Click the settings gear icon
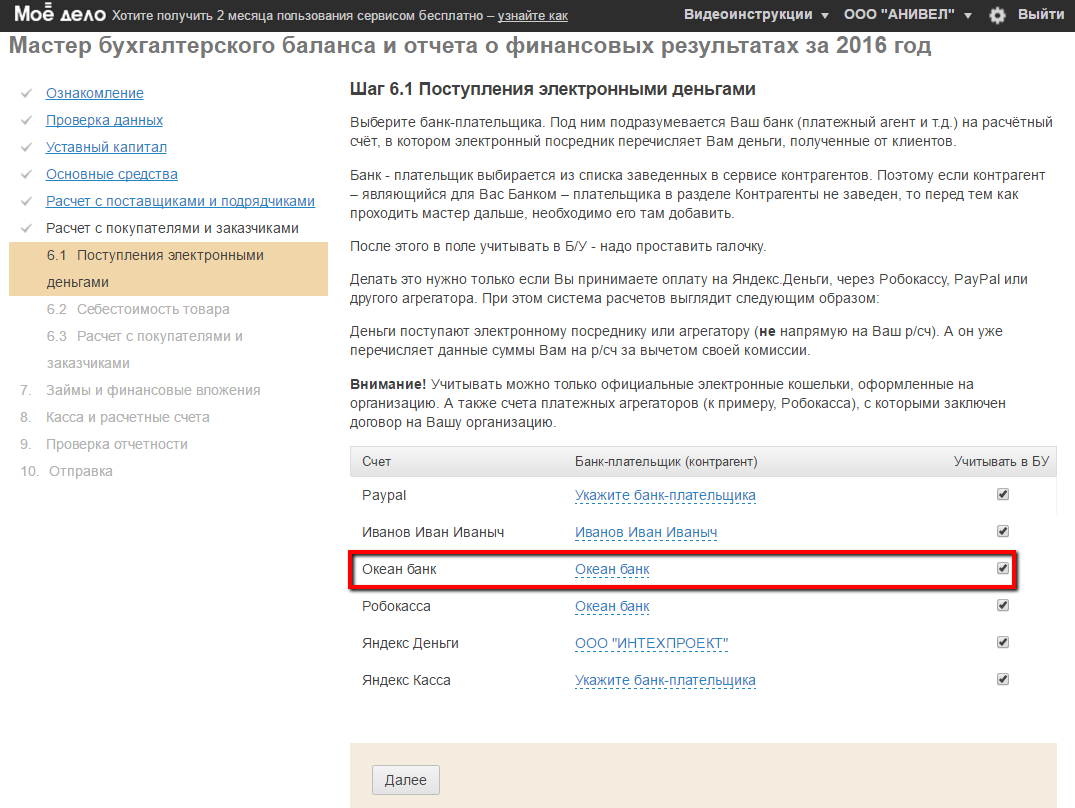1075x808 pixels. pyautogui.click(x=997, y=15)
